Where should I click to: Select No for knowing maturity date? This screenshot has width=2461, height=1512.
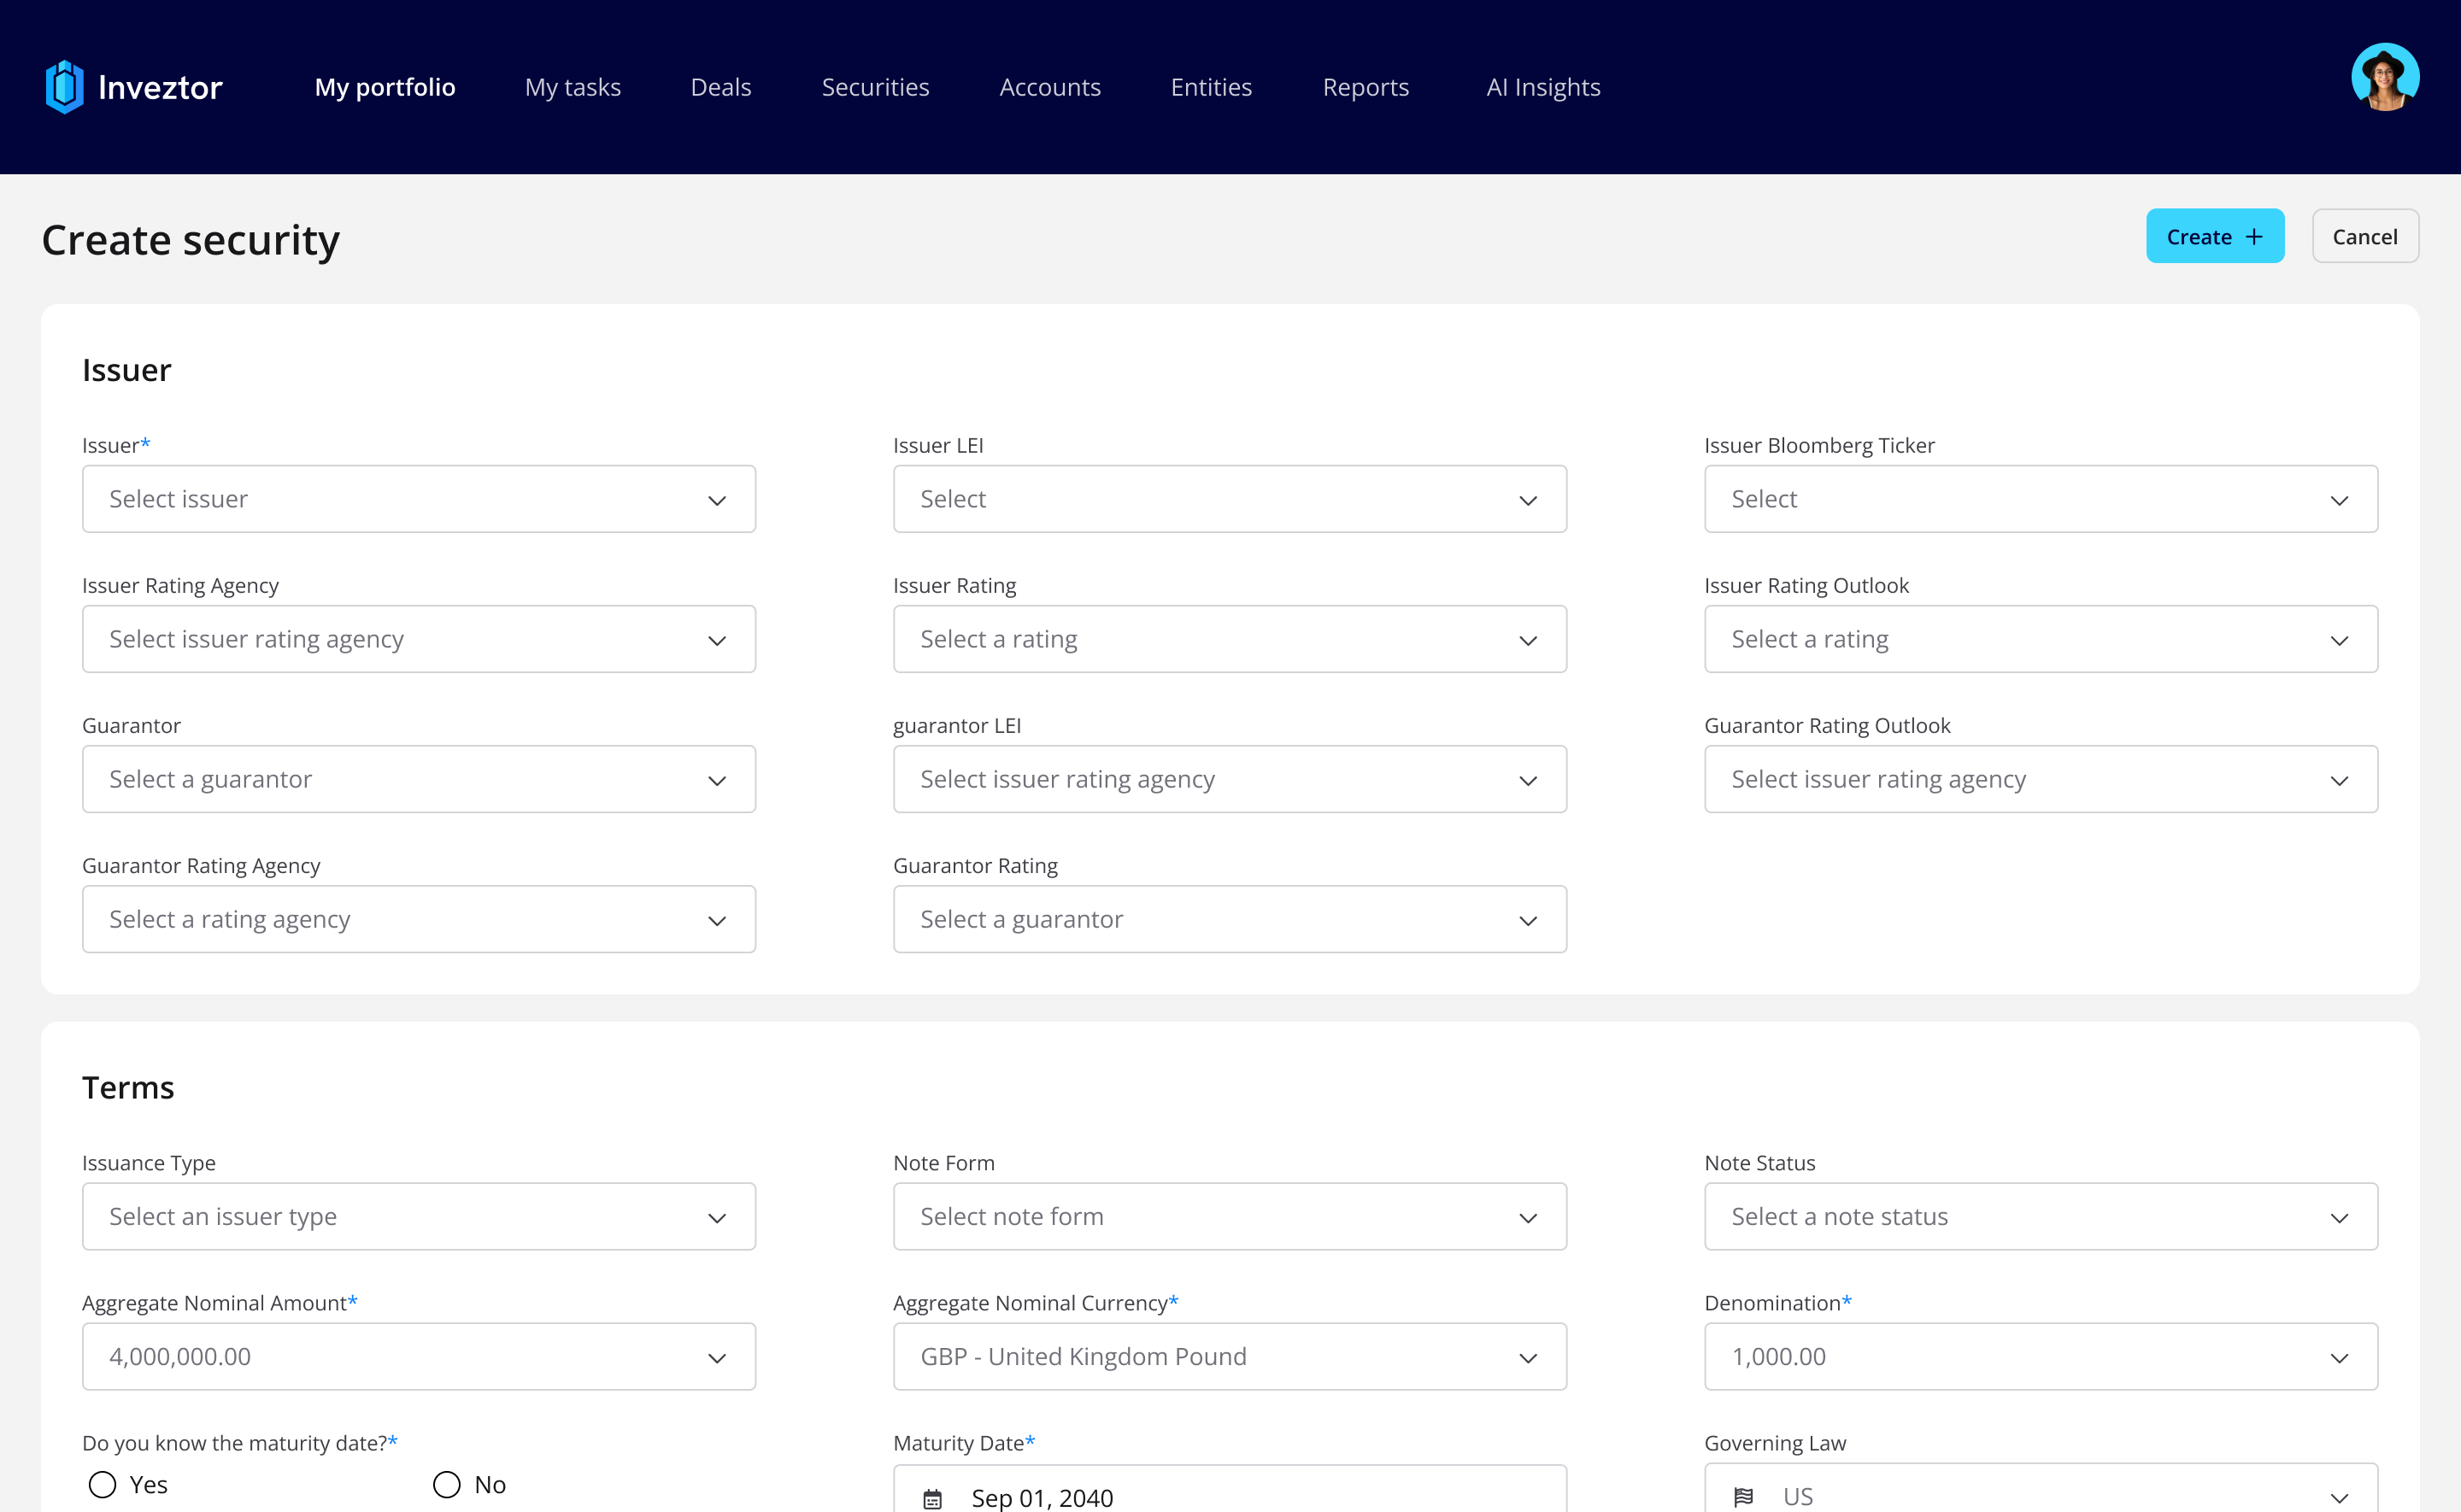point(447,1484)
